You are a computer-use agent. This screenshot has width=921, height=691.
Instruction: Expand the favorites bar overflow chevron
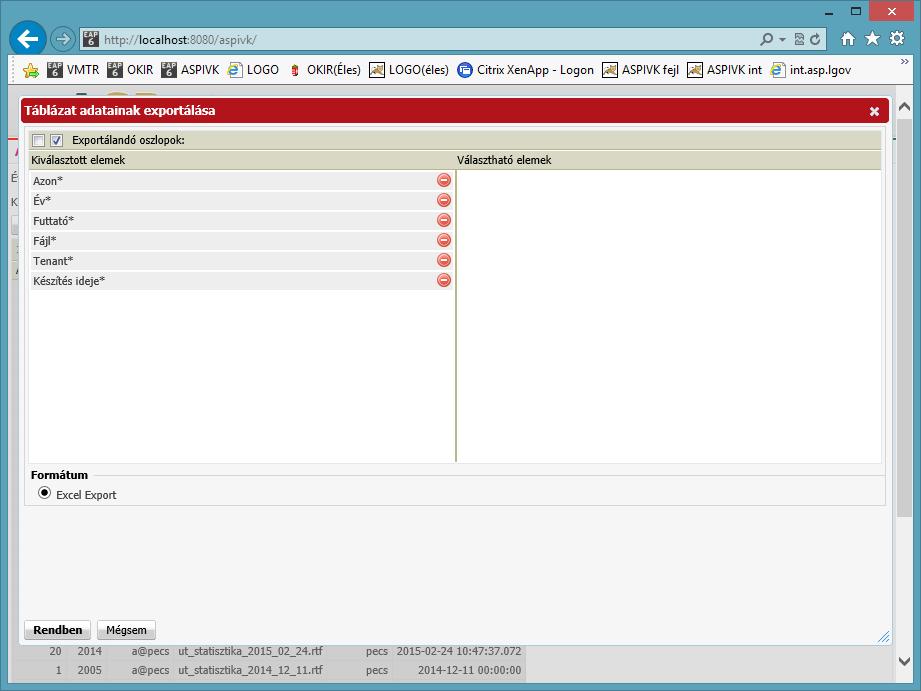point(905,62)
